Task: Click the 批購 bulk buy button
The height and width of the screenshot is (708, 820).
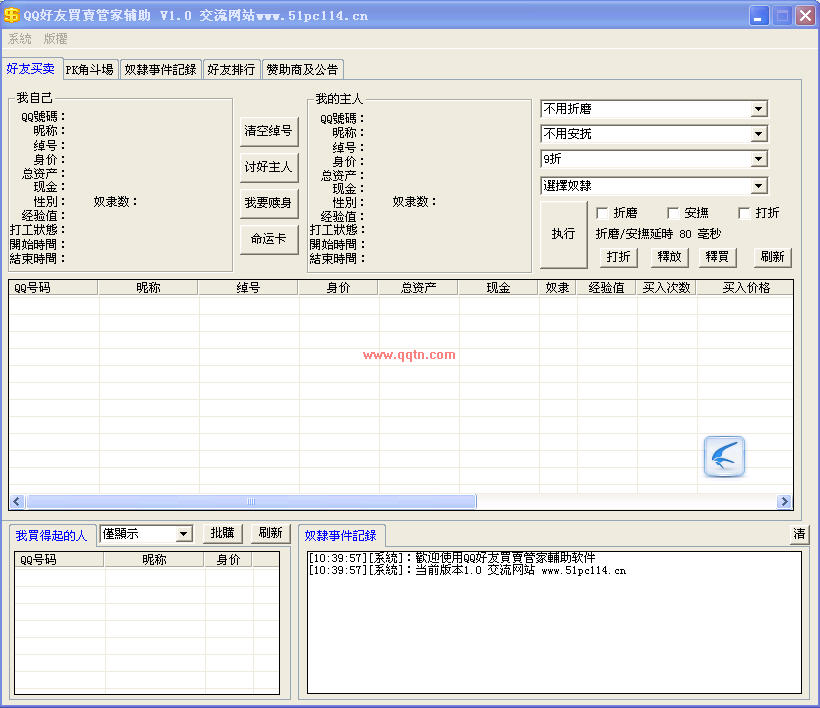Action: point(222,534)
